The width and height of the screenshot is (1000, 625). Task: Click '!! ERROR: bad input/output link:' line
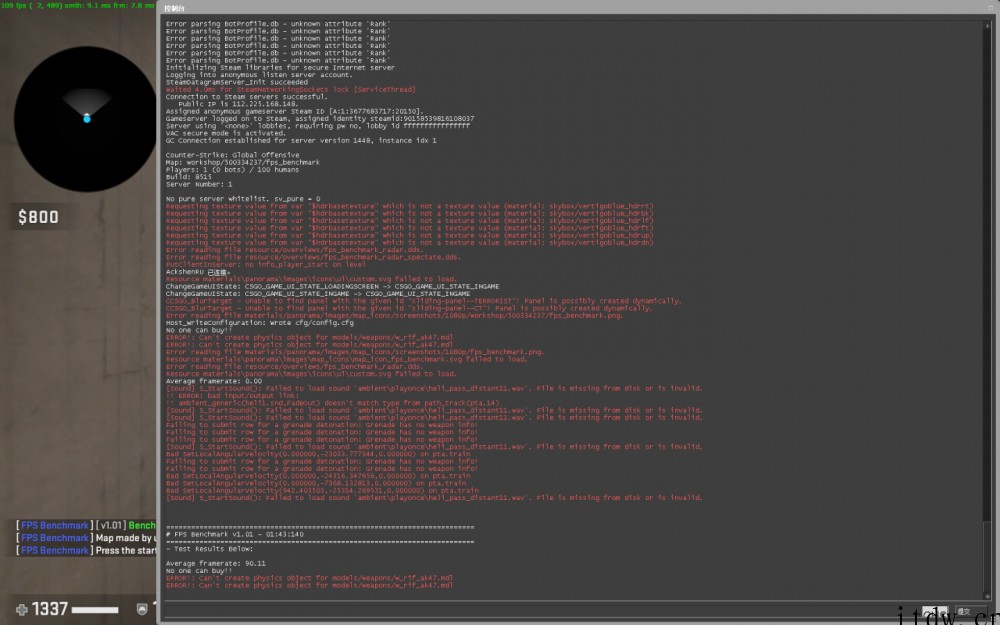pyautogui.click(x=230, y=395)
